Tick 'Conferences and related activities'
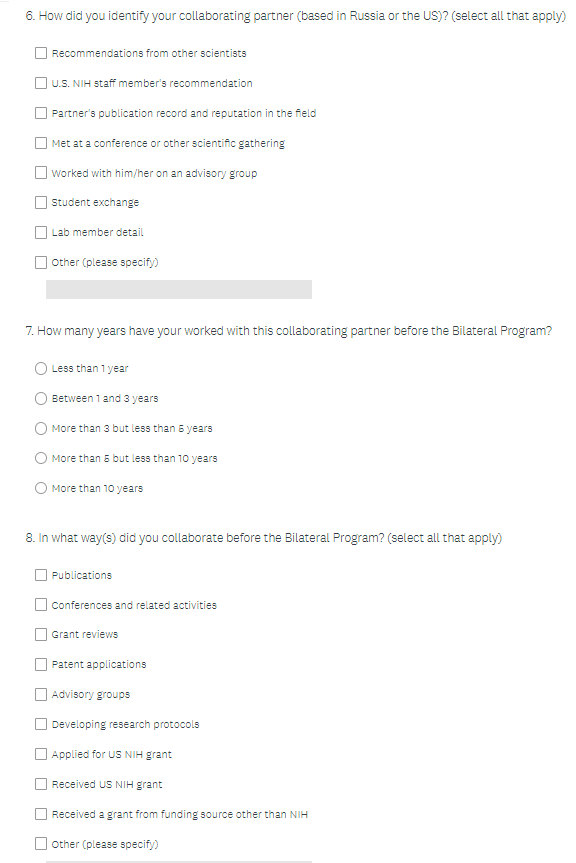The image size is (576, 863). point(41,604)
